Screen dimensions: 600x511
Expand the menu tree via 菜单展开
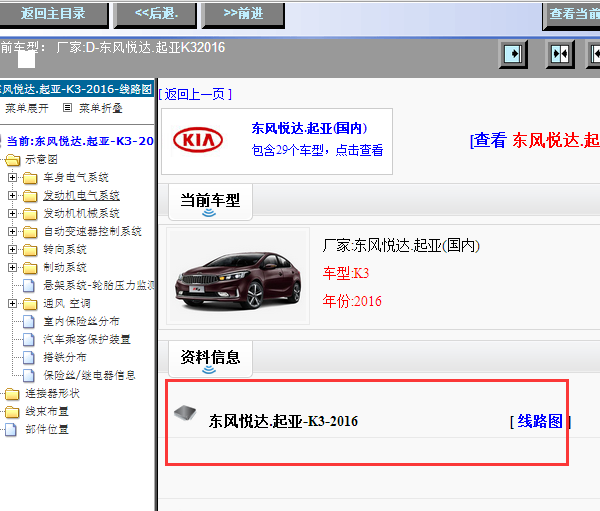(x=26, y=108)
